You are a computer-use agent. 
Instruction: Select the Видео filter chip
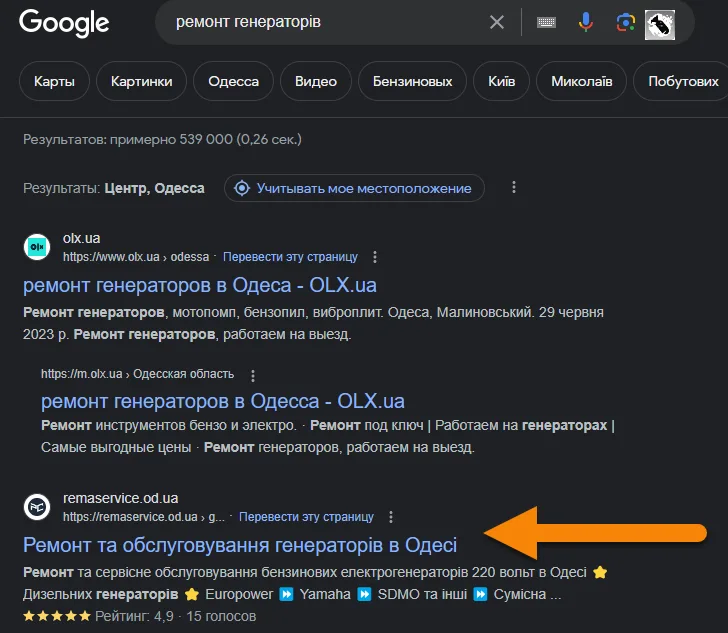tap(316, 81)
